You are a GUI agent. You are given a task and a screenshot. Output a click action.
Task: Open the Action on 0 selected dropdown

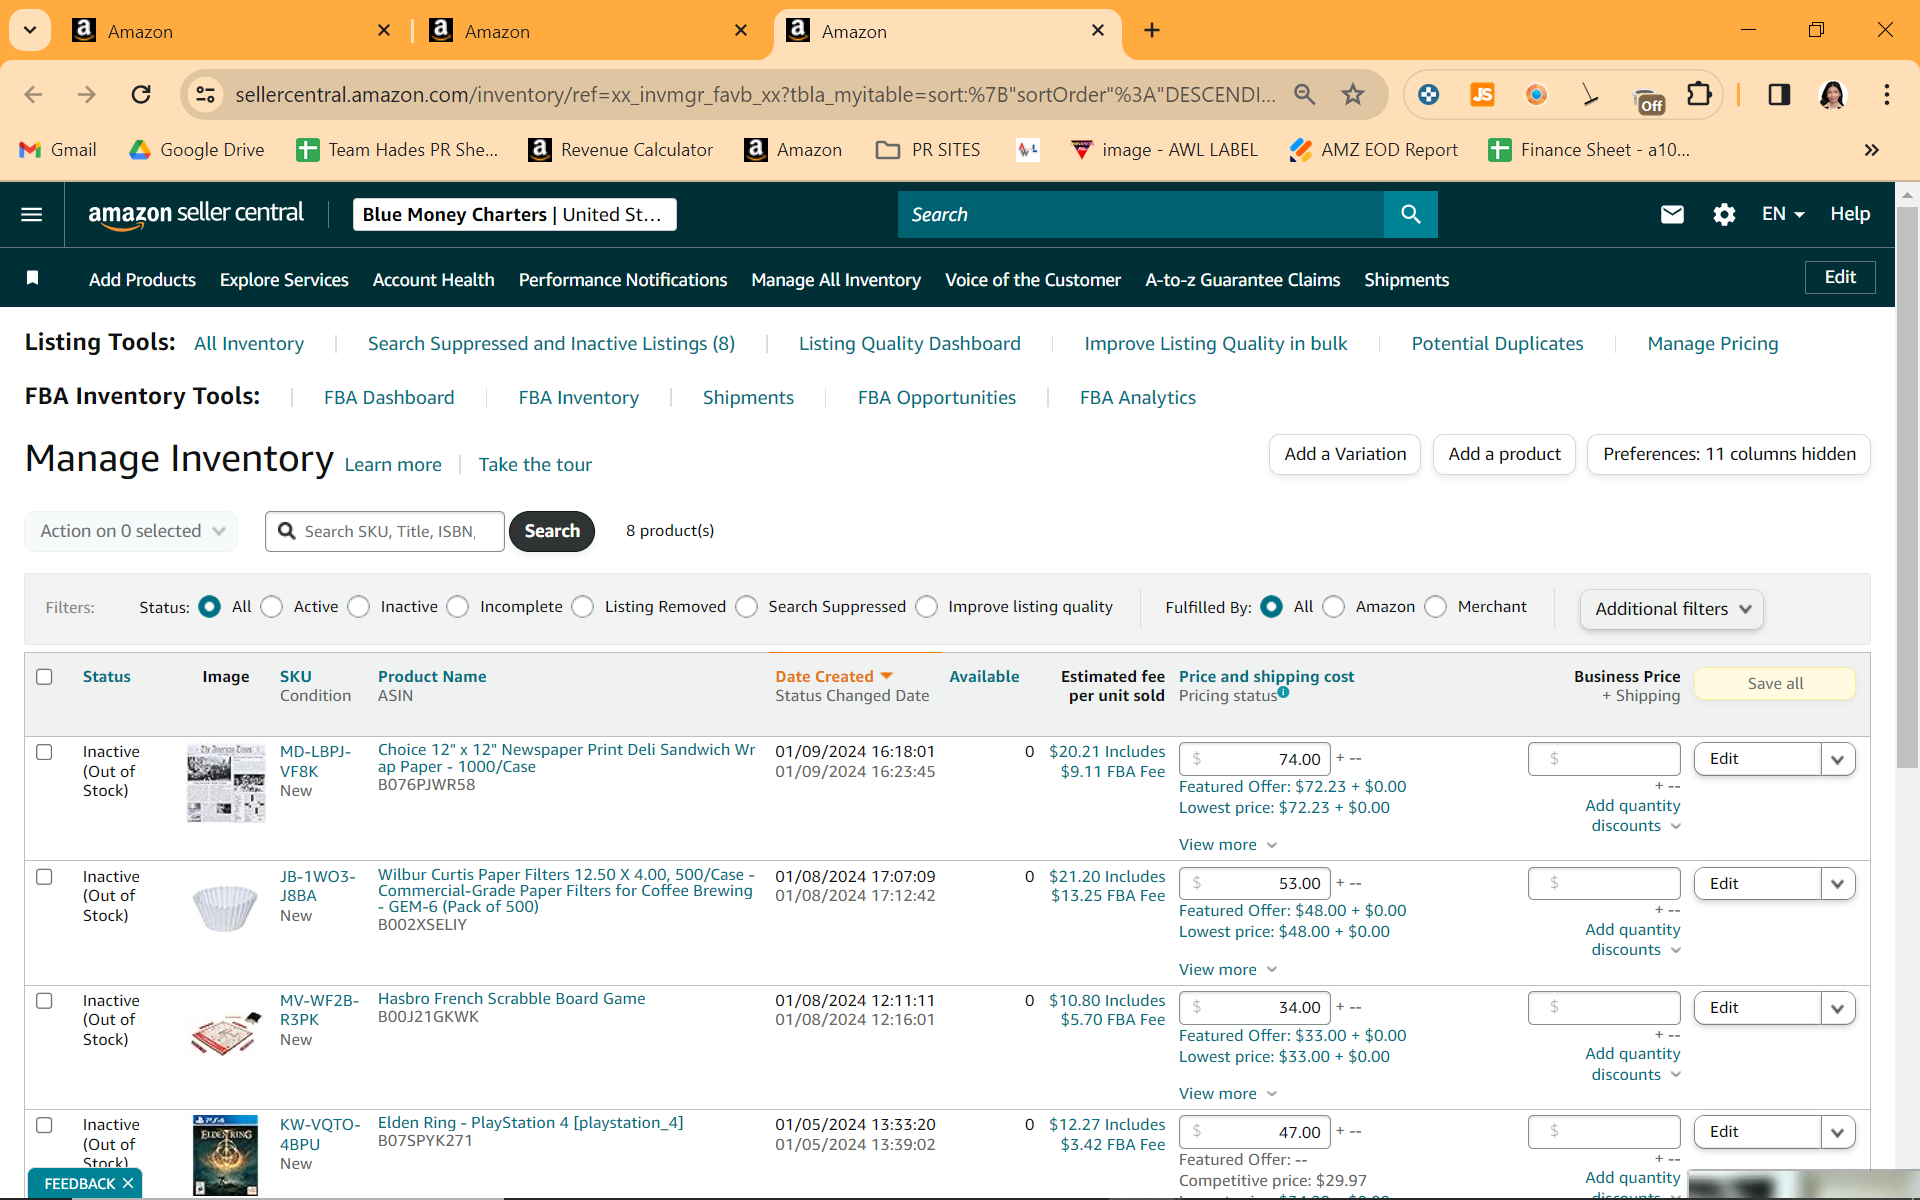coord(131,531)
